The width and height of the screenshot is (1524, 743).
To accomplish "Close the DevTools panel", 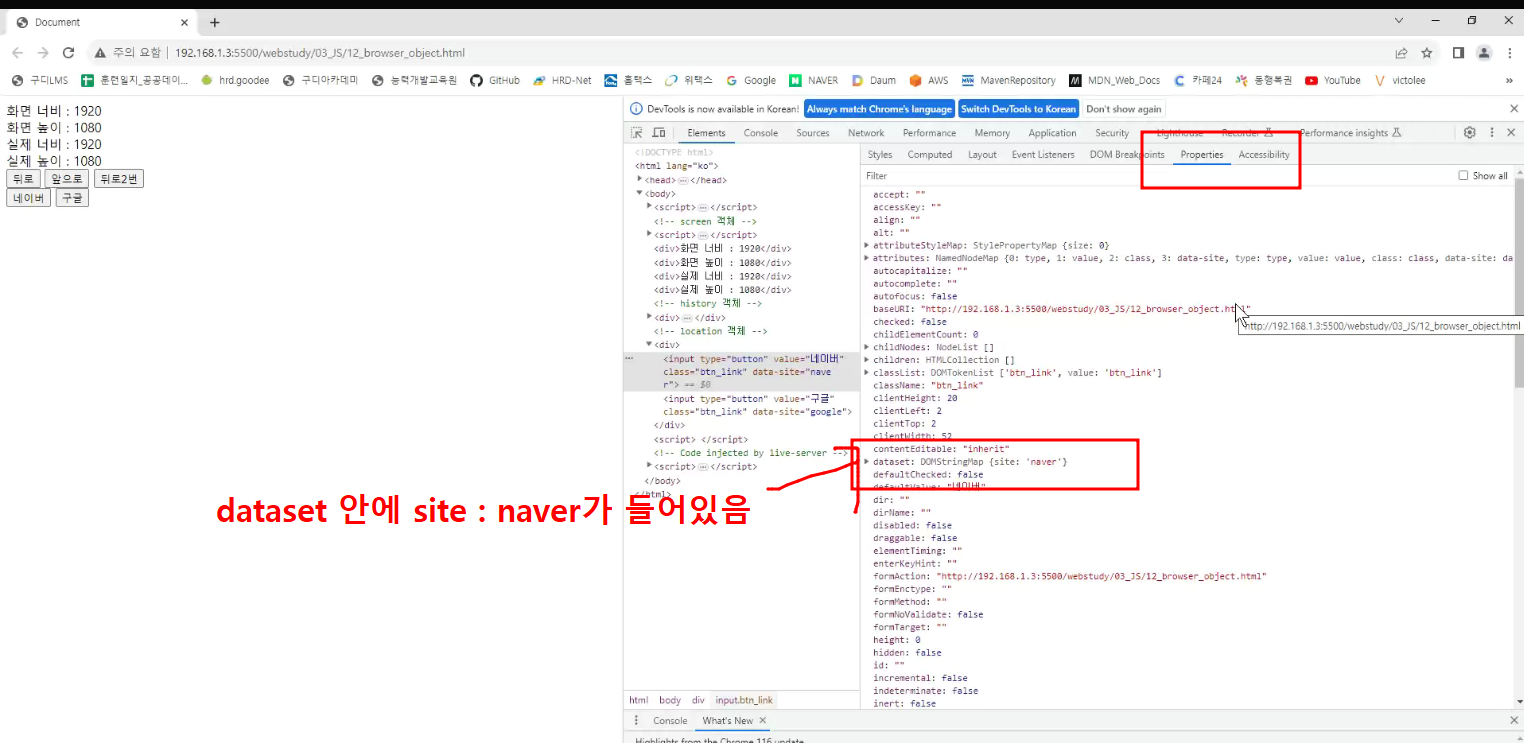I will pos(1512,132).
